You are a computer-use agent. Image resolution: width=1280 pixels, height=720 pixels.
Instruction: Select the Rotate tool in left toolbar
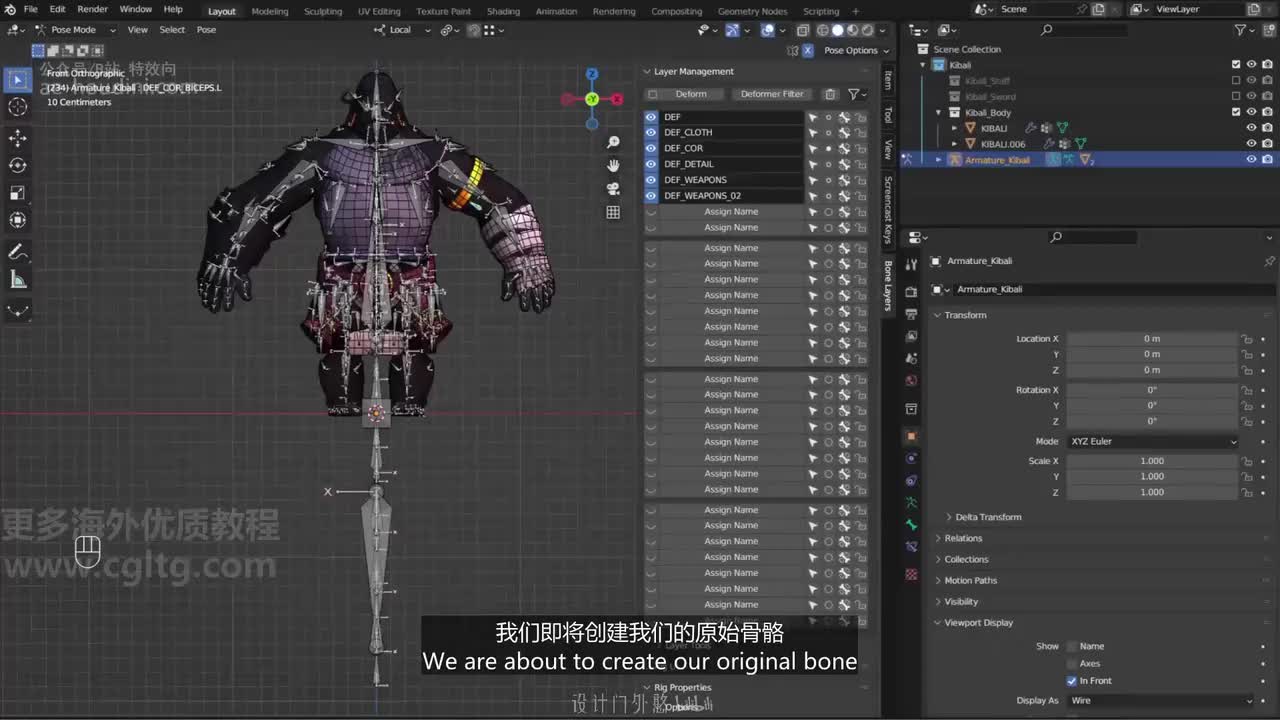[x=18, y=165]
